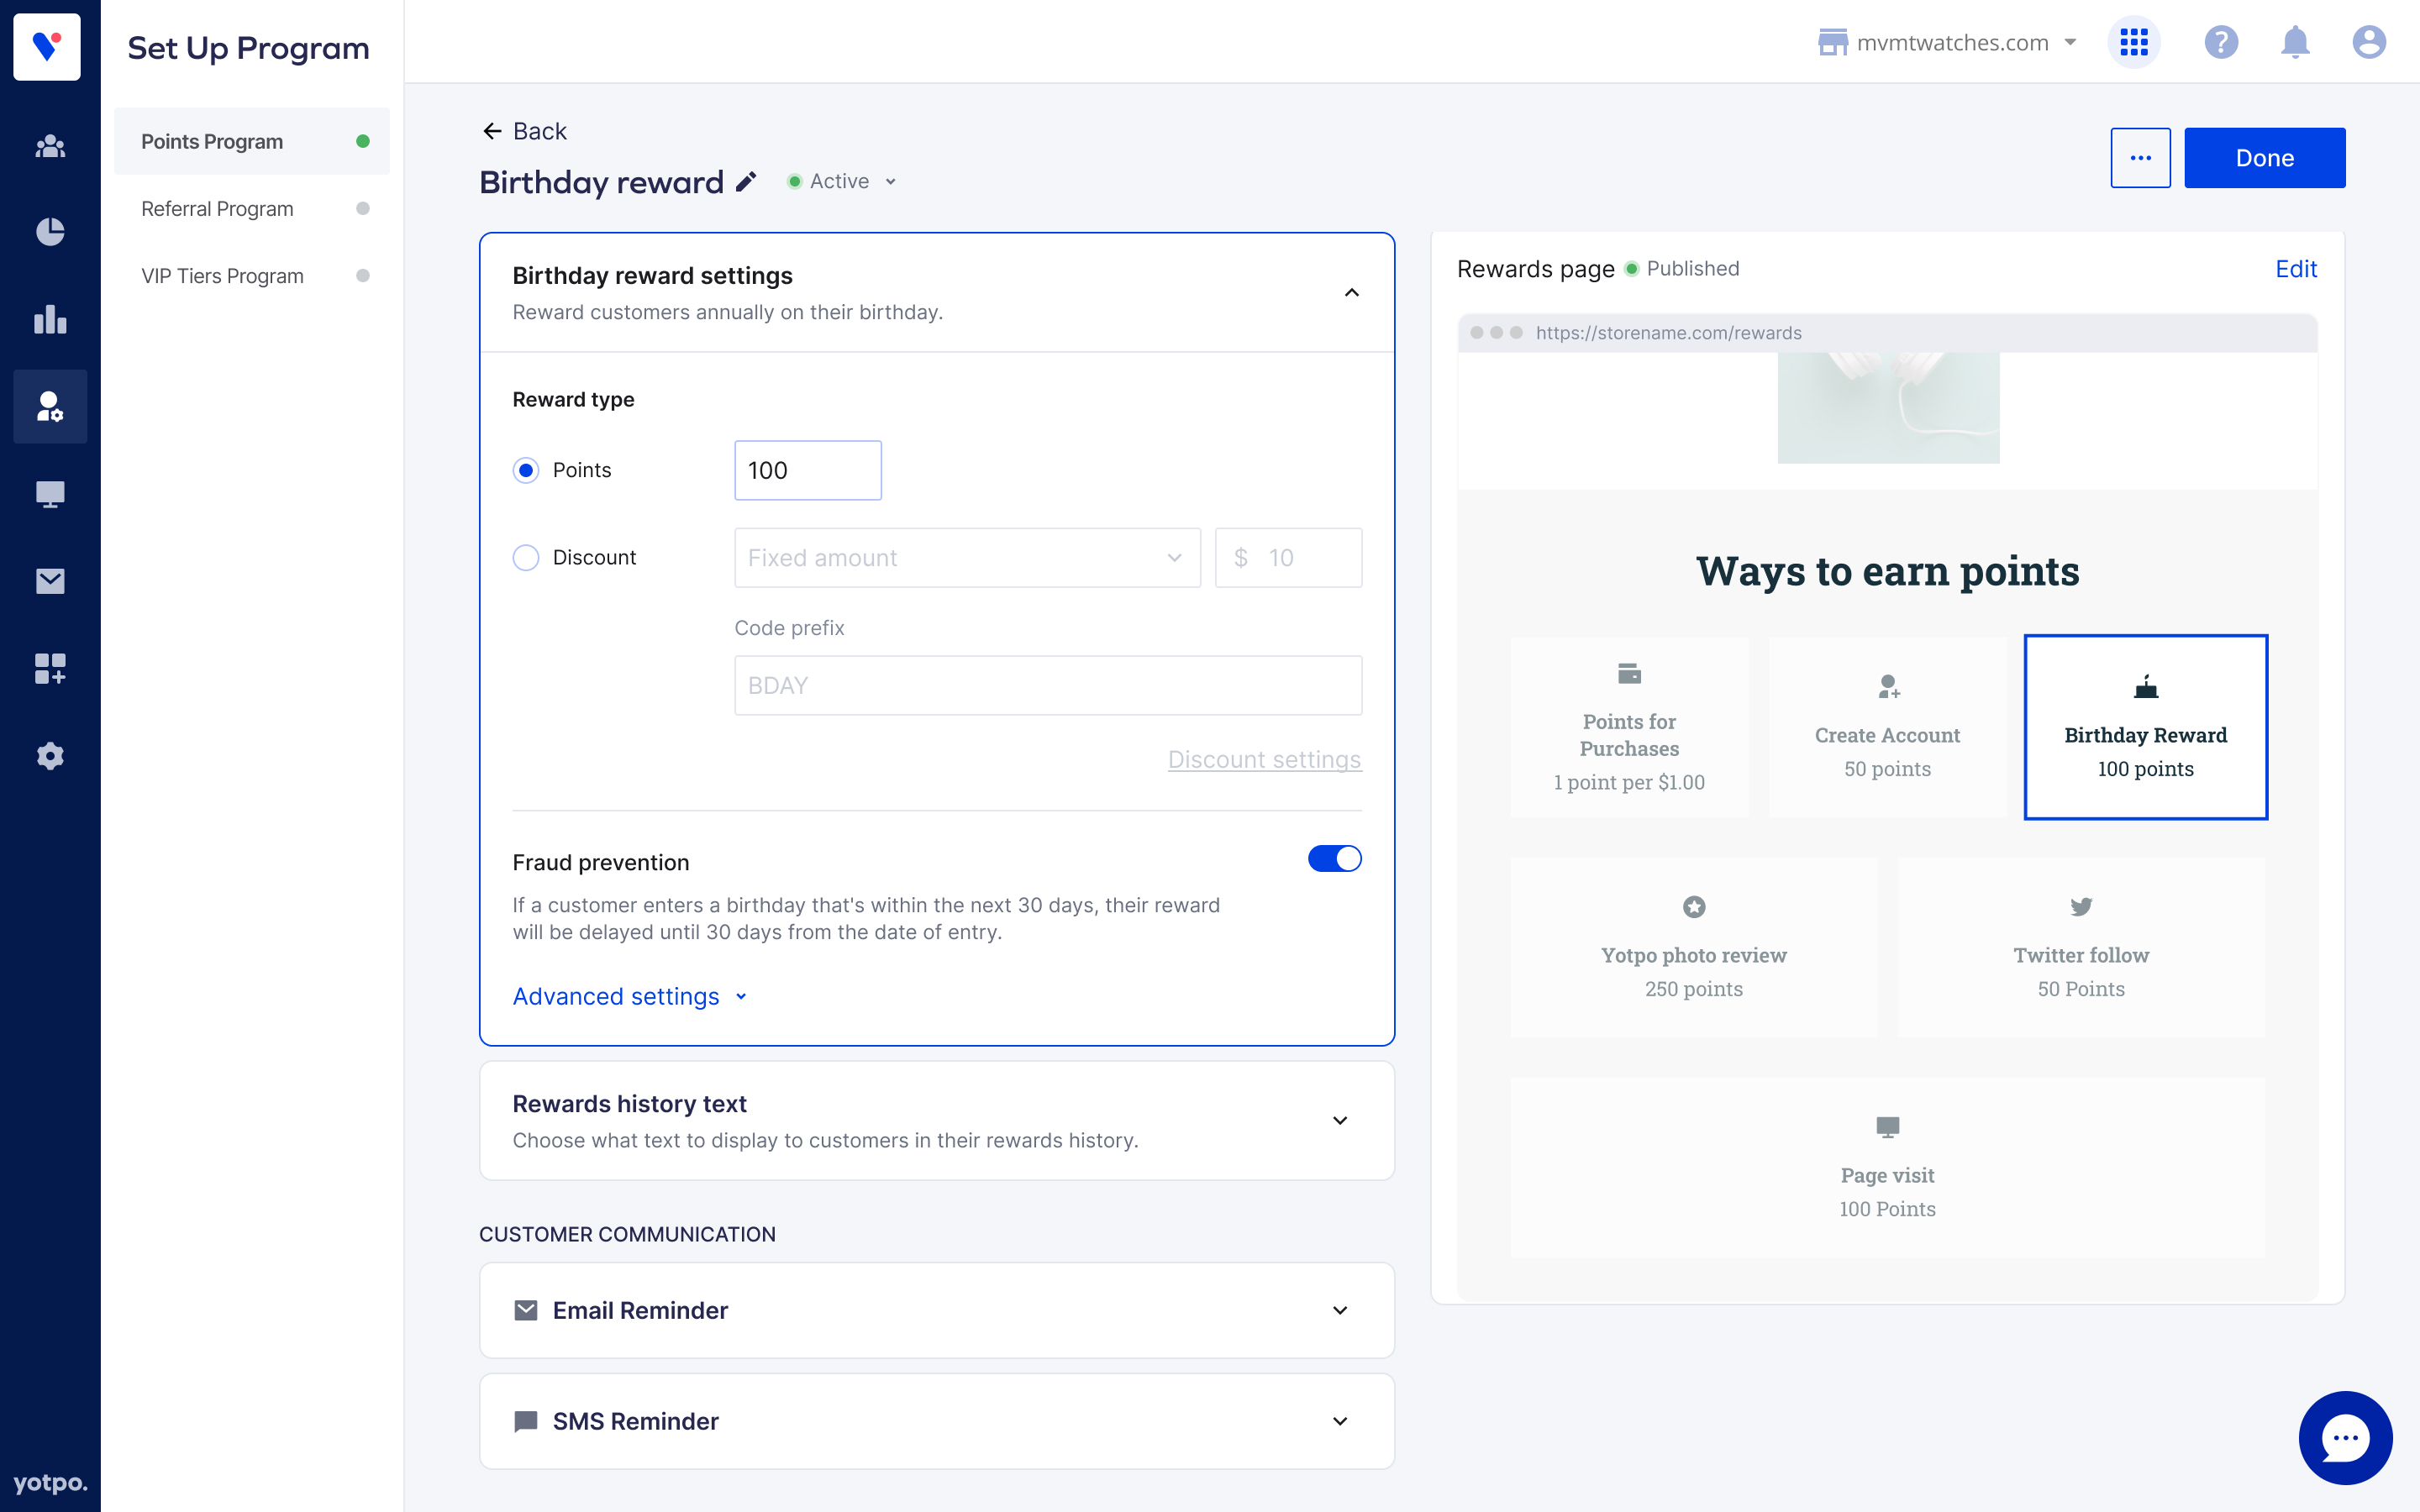Open the envelope email sidebar icon
This screenshot has width=2420, height=1512.
click(50, 581)
